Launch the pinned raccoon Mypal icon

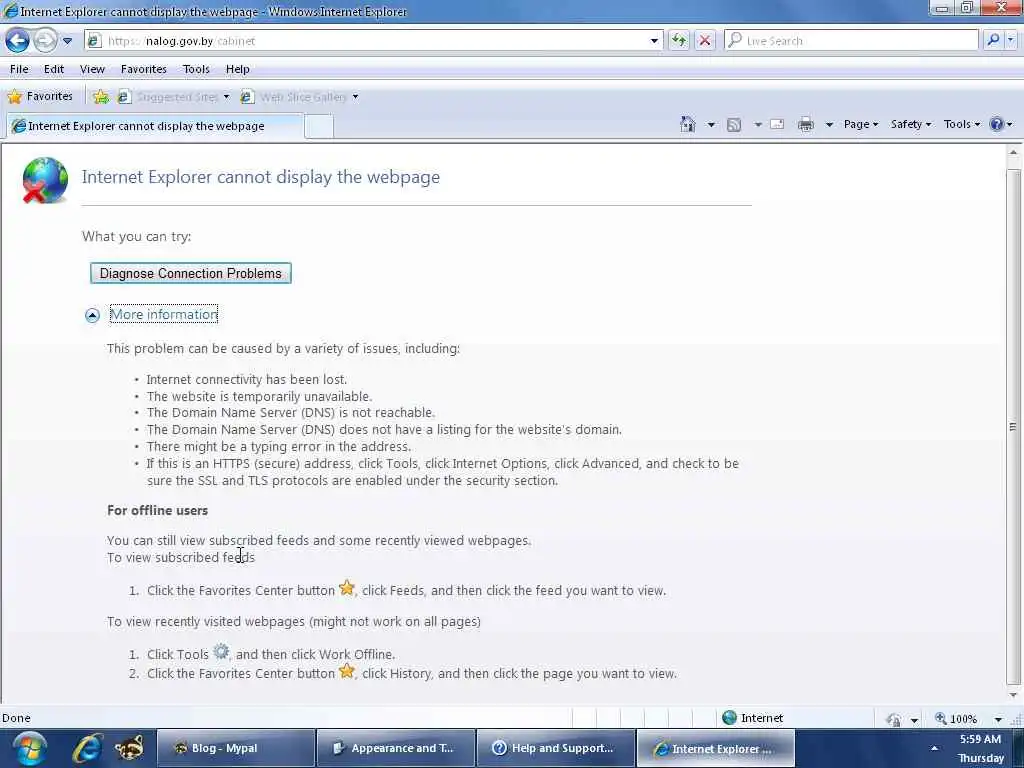tap(129, 749)
